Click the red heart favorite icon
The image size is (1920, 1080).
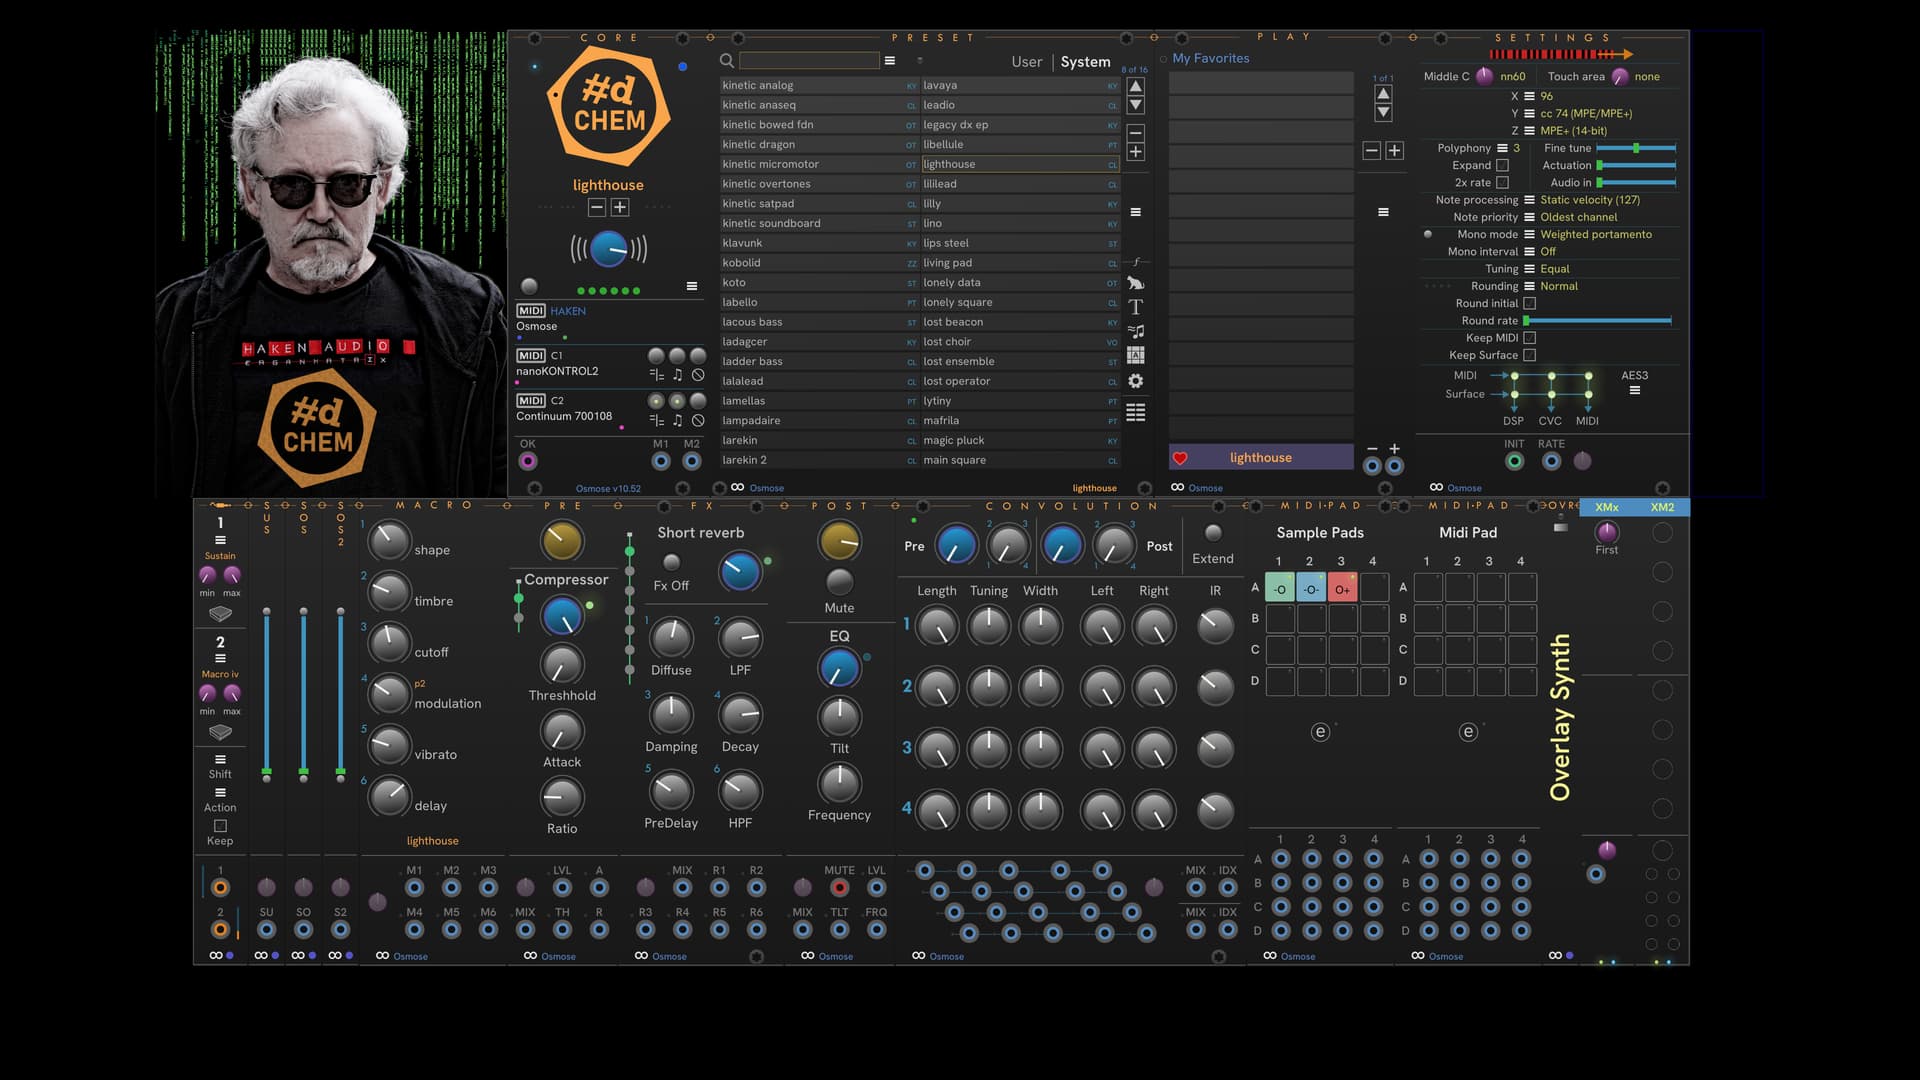(x=1180, y=458)
